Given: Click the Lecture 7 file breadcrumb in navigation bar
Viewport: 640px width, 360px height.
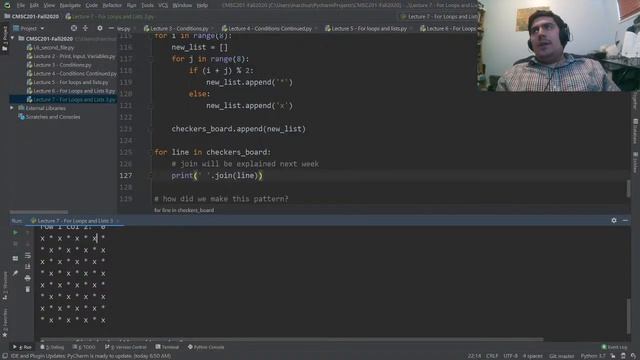Looking at the screenshot, I should 110,17.
